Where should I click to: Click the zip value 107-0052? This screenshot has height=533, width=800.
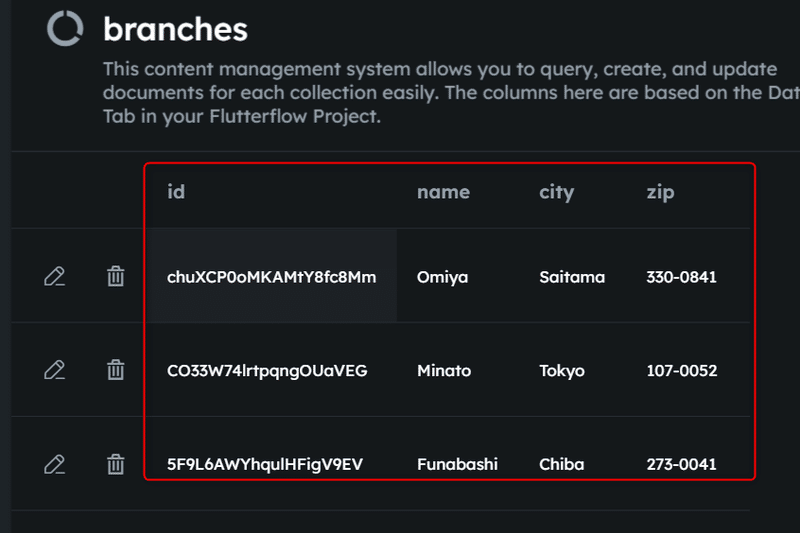click(x=682, y=371)
